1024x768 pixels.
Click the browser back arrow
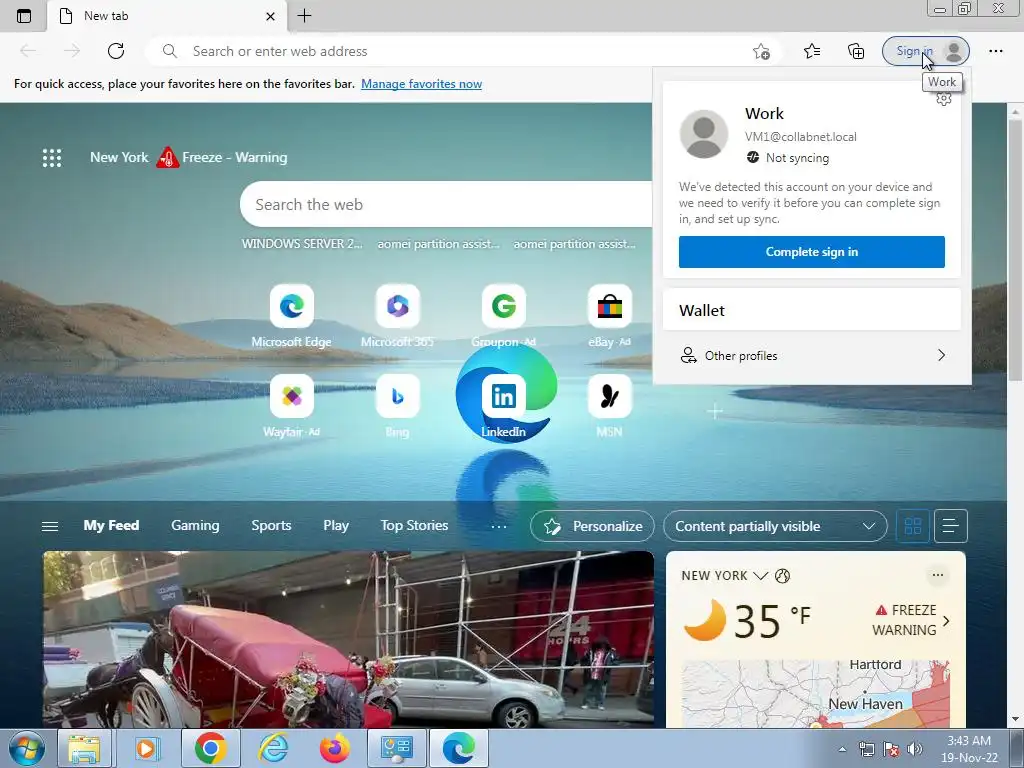click(28, 51)
